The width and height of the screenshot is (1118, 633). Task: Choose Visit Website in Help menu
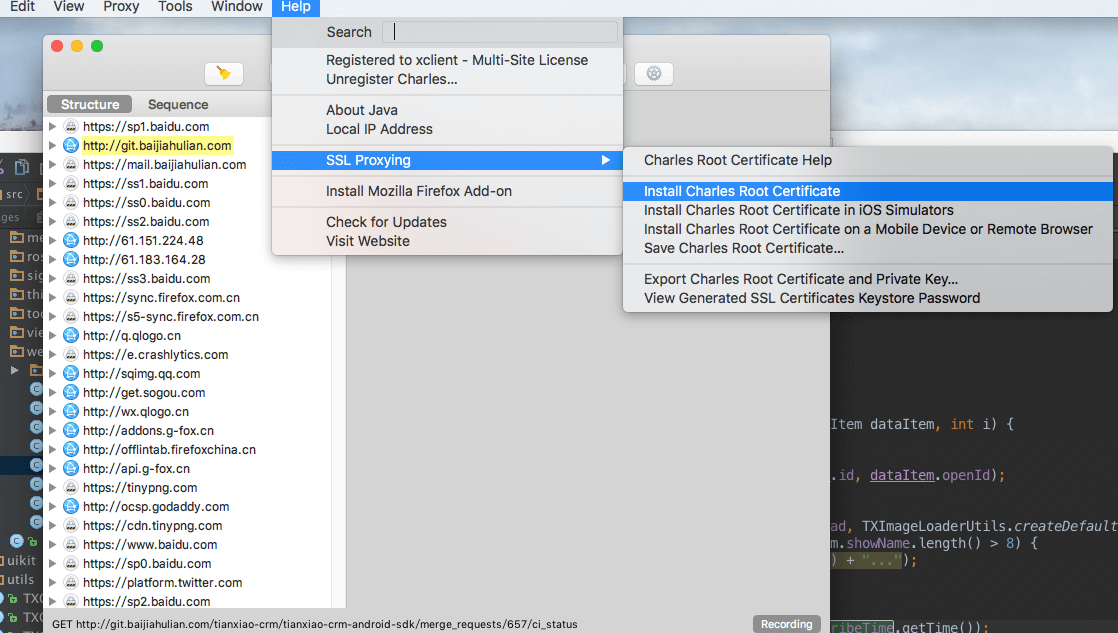(x=447, y=241)
